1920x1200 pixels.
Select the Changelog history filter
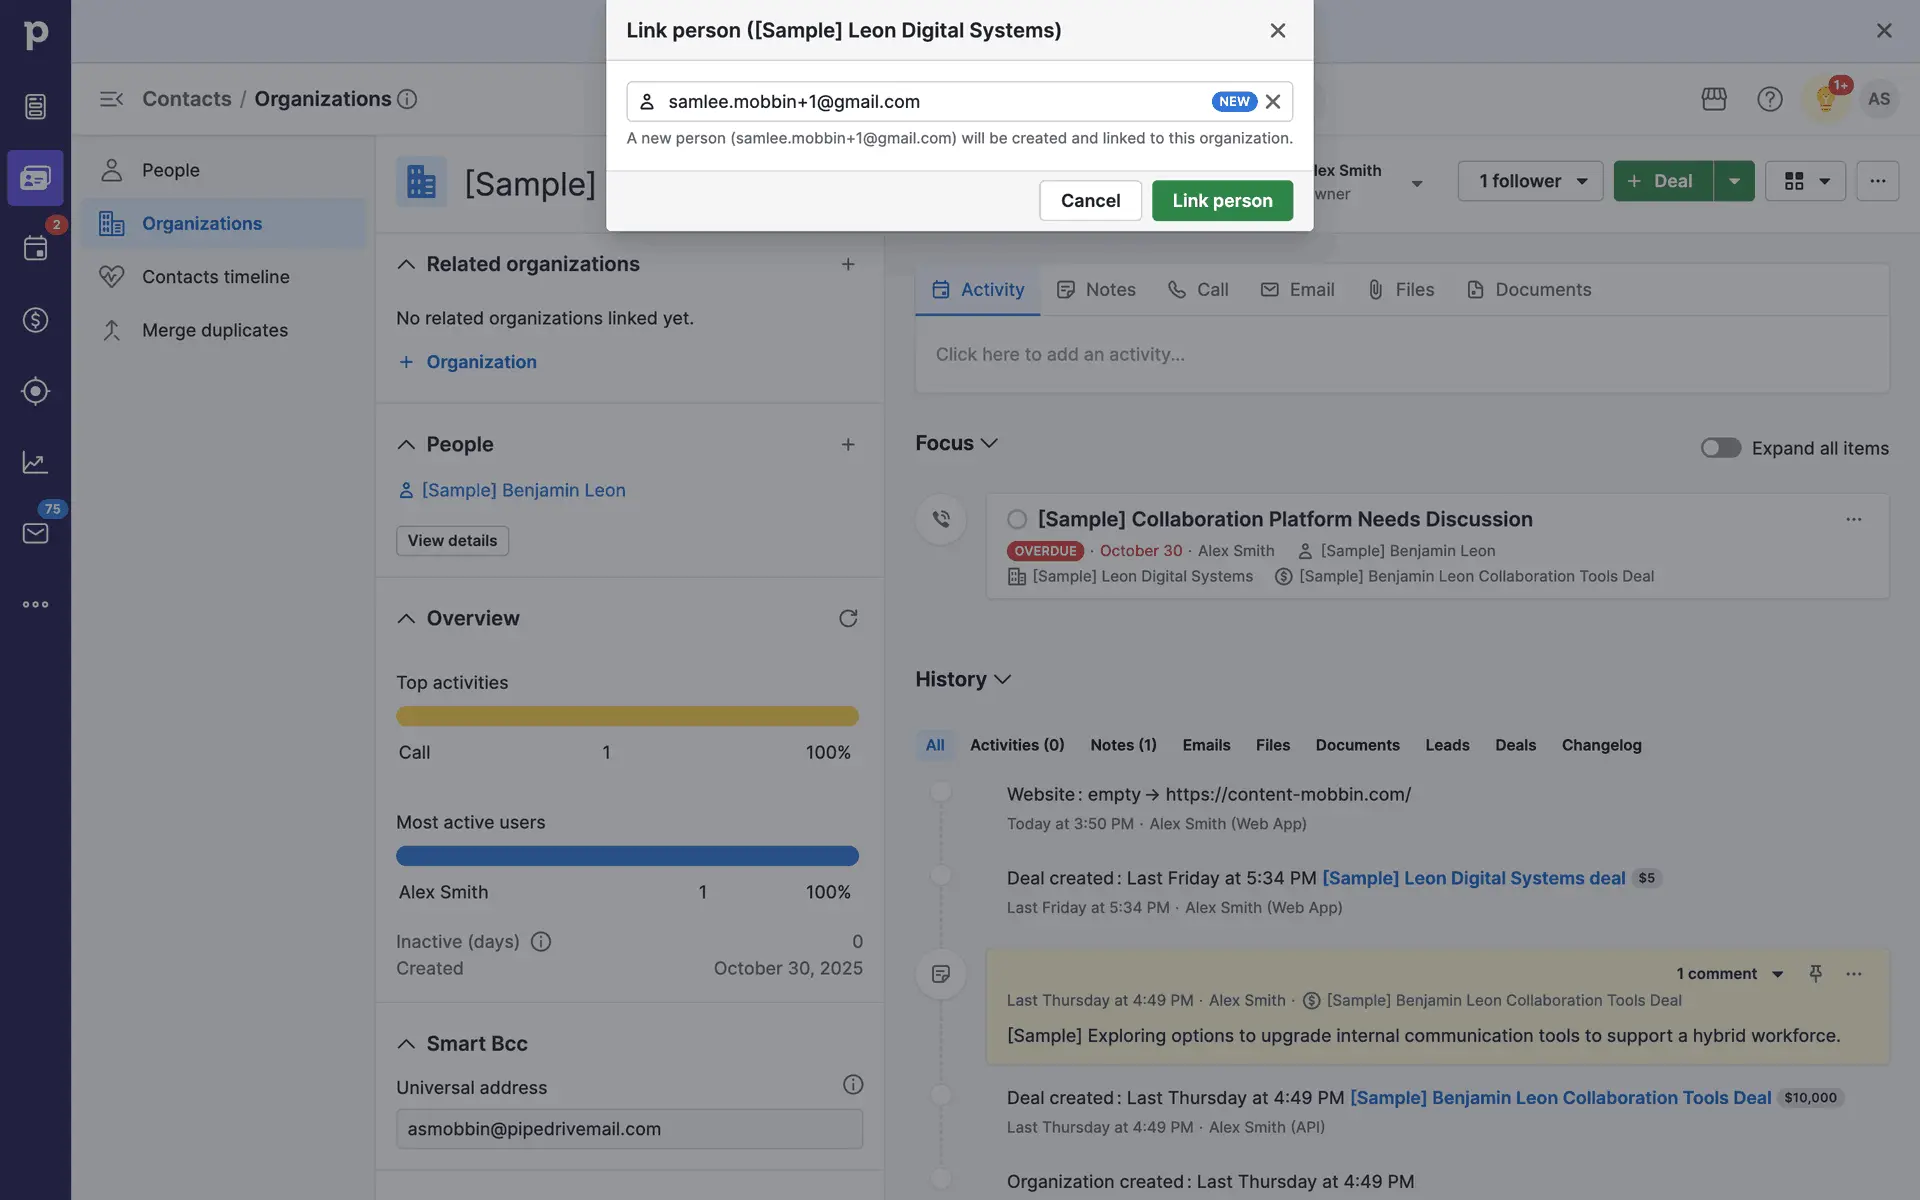tap(1601, 745)
